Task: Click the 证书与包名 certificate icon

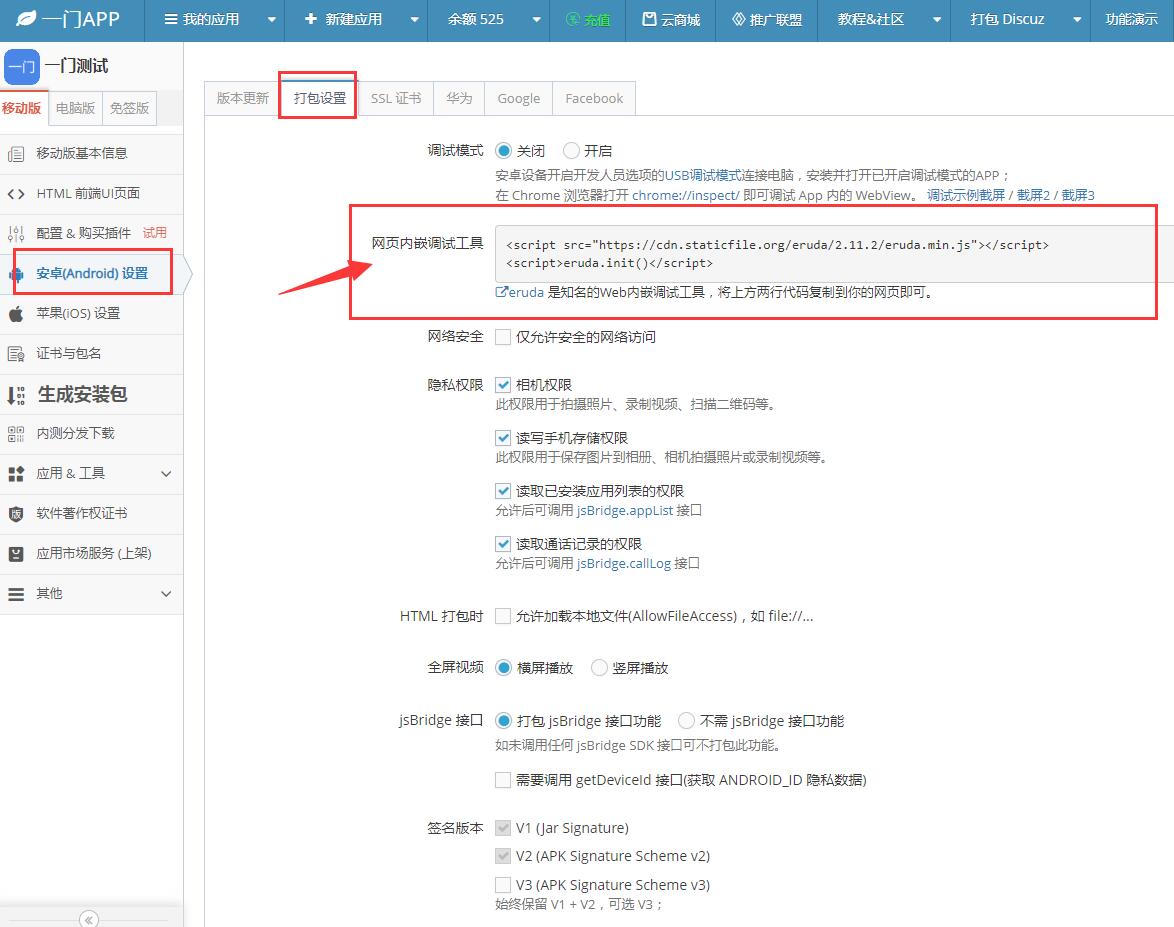Action: (16, 353)
